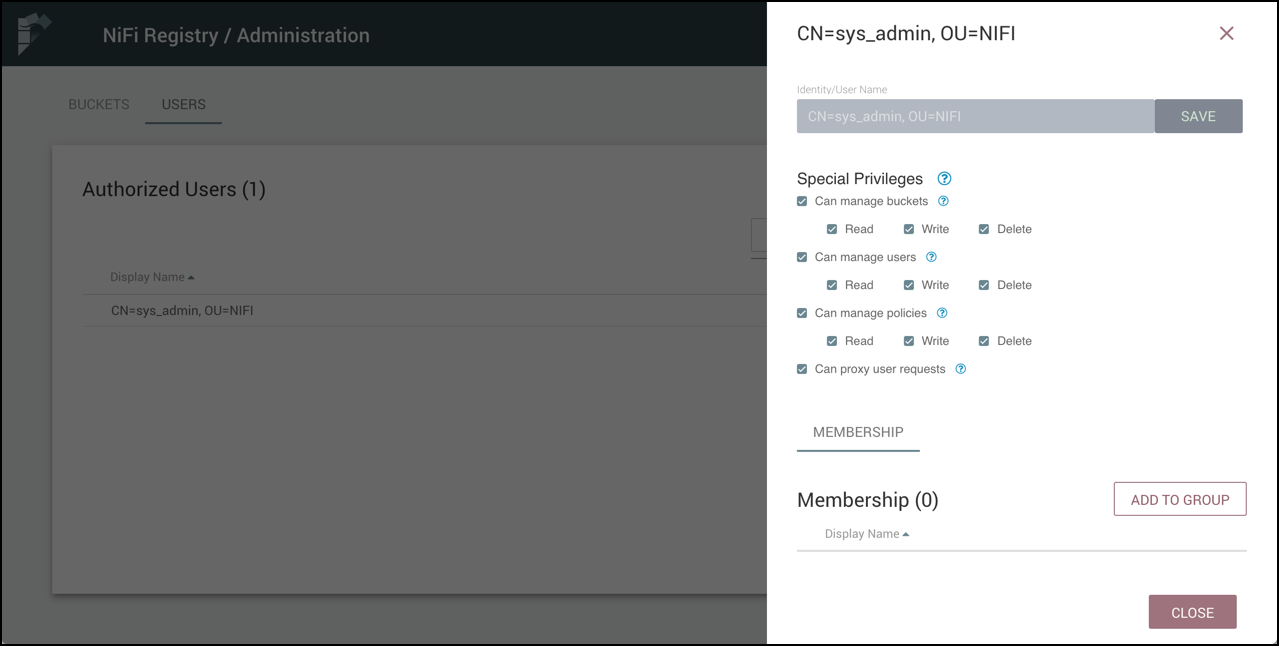Select the MEMBERSHIP tab

[x=857, y=433]
